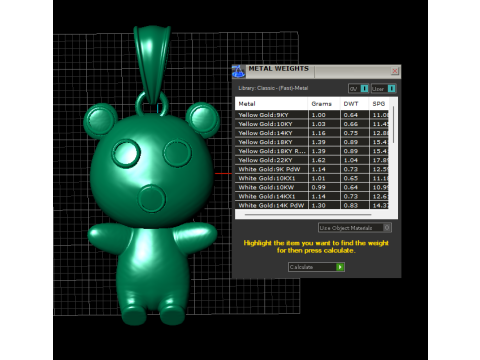Screen dimensions: 480x360
Task: Click the 0.99 grams value for 10KW
Action: point(318,187)
